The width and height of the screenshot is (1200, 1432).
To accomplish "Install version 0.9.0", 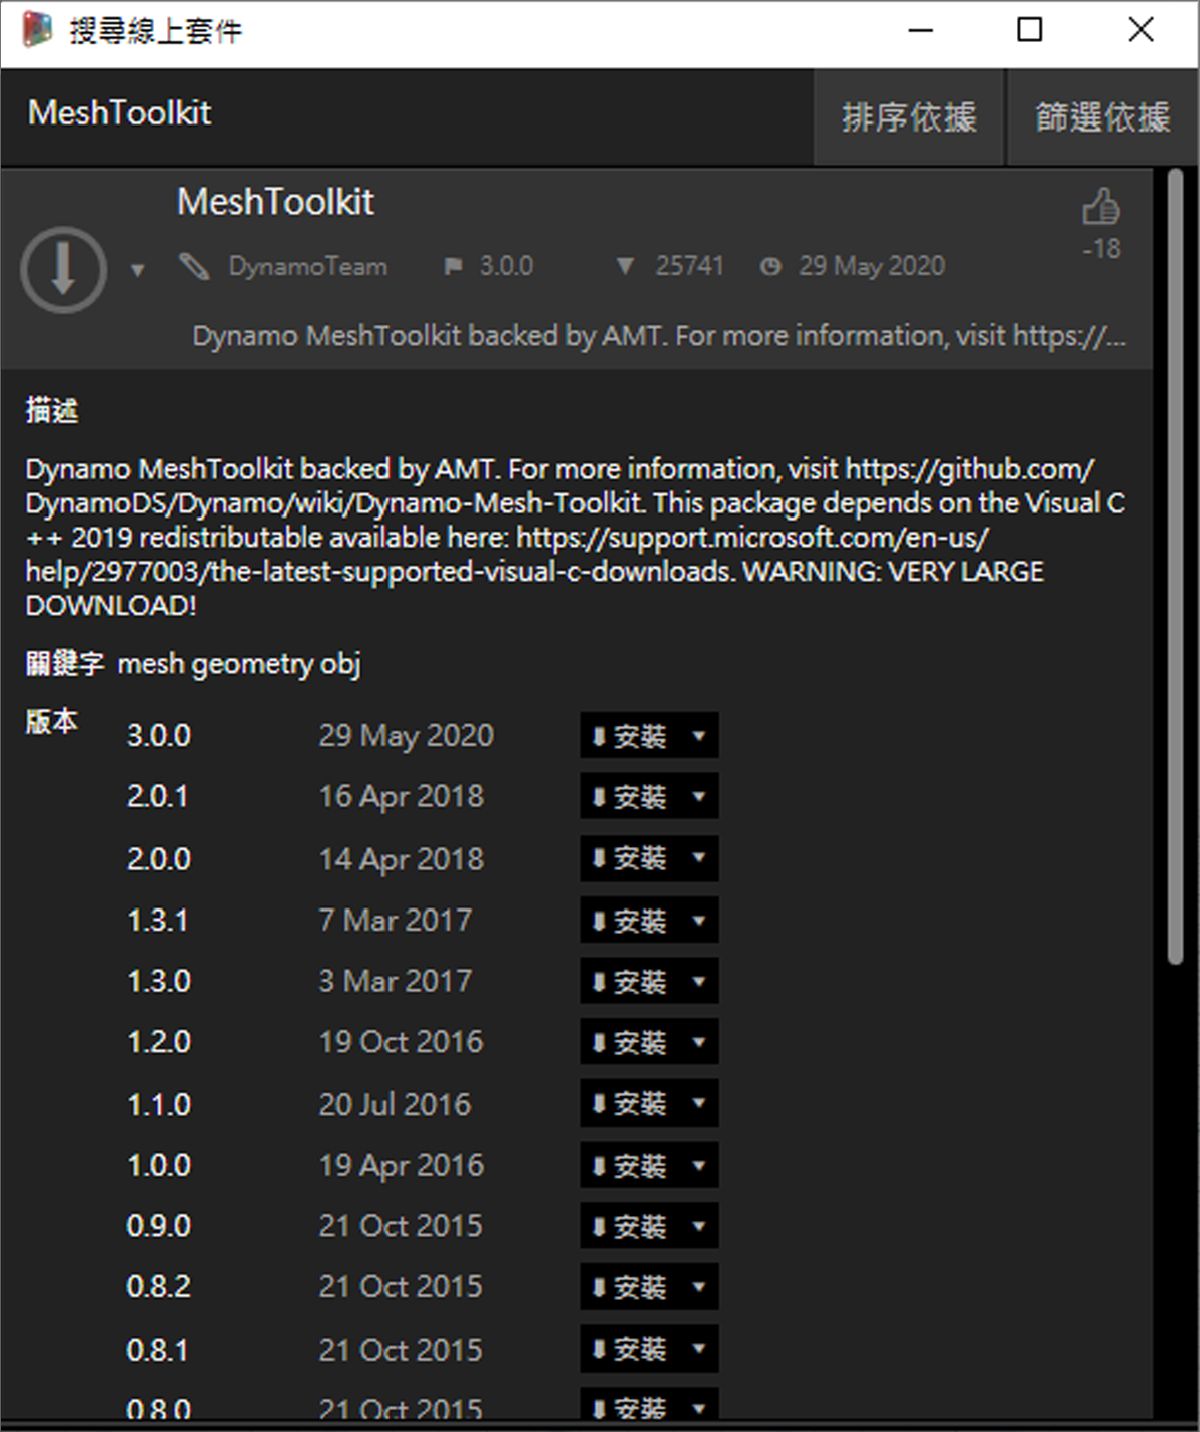I will [x=629, y=1226].
